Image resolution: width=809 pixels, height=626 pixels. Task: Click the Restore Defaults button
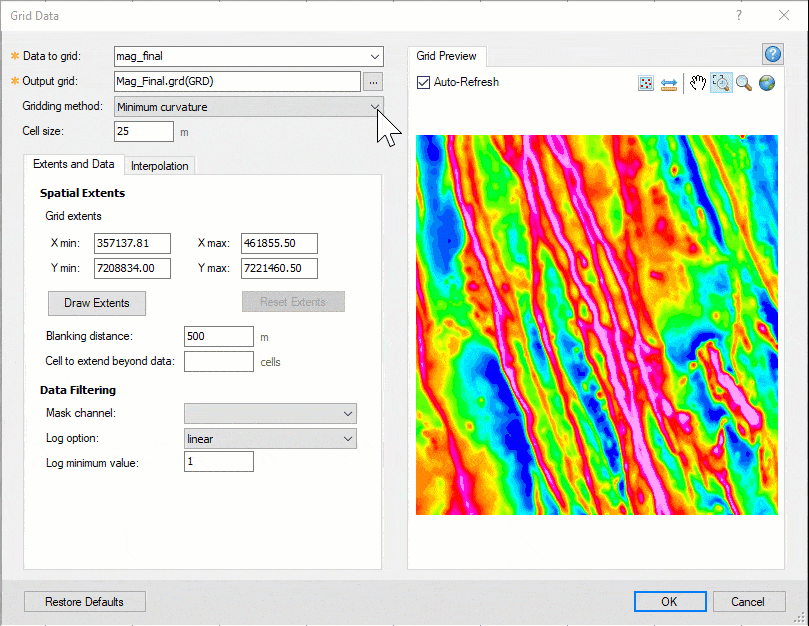click(x=85, y=602)
